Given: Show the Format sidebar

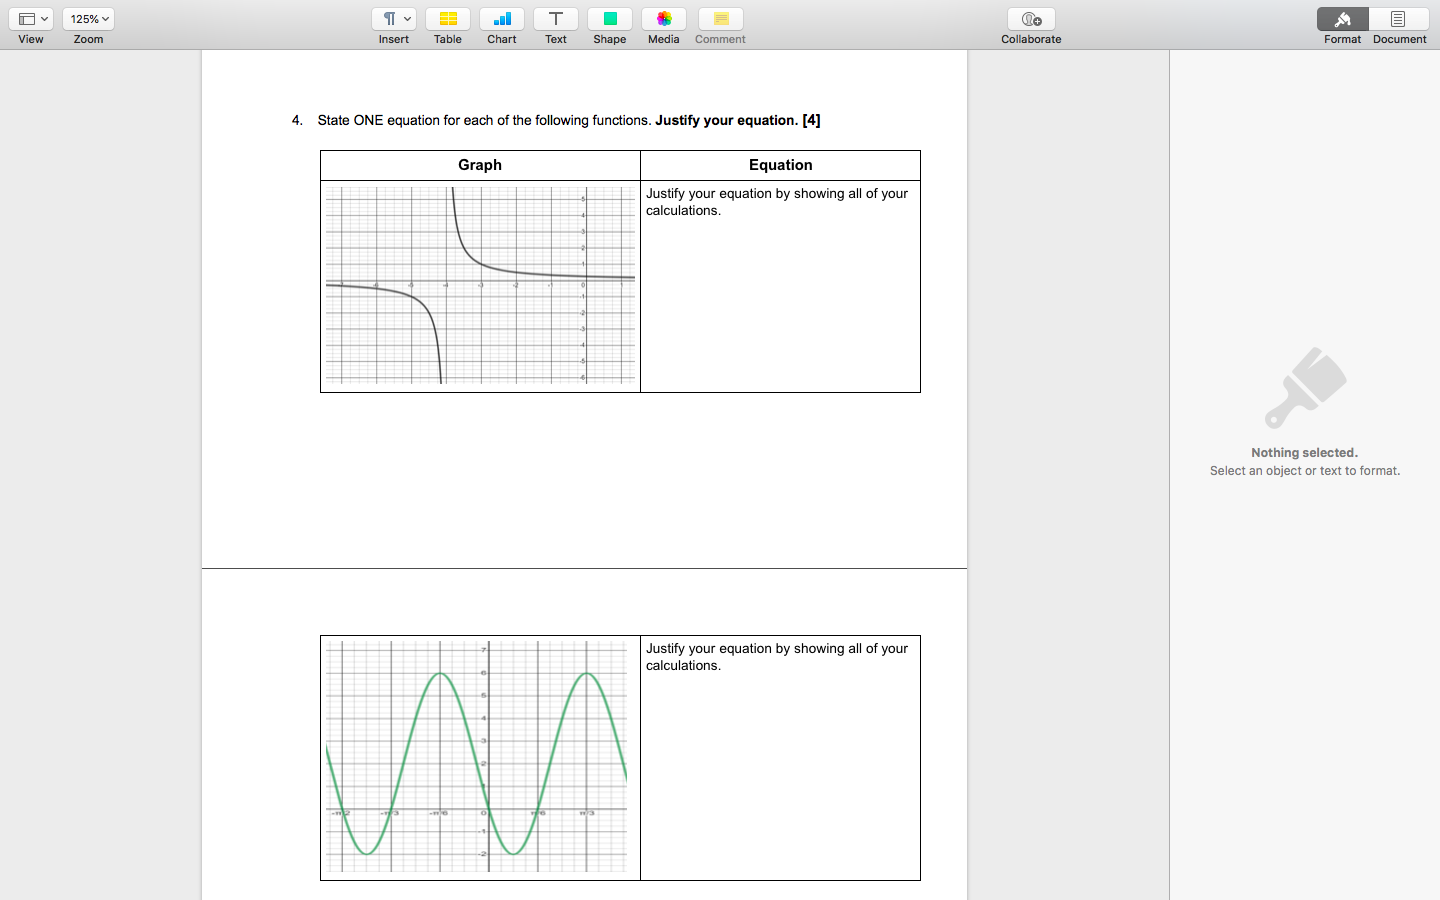Looking at the screenshot, I should point(1343,19).
